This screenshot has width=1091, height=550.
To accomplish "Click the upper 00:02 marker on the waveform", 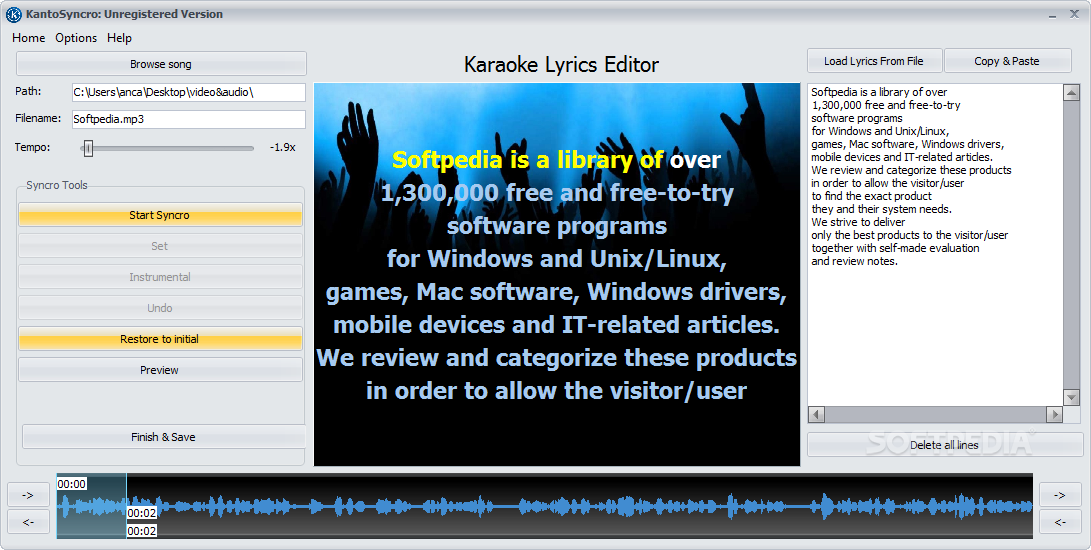I will [x=142, y=513].
